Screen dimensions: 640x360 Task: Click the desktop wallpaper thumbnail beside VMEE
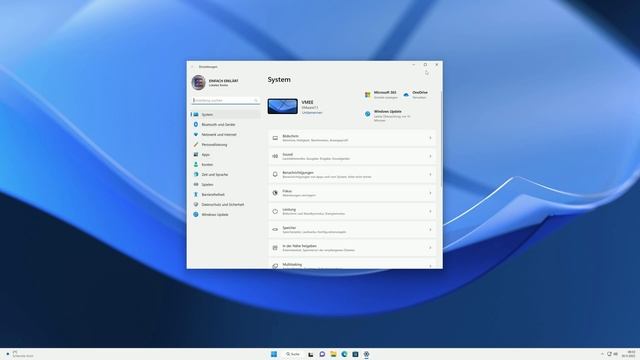point(282,106)
